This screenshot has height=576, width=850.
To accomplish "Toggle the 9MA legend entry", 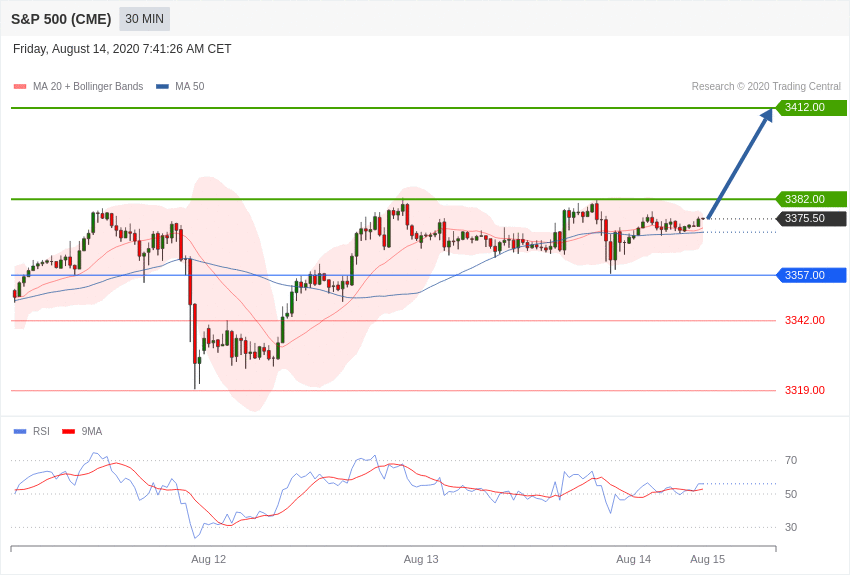I will (82, 431).
